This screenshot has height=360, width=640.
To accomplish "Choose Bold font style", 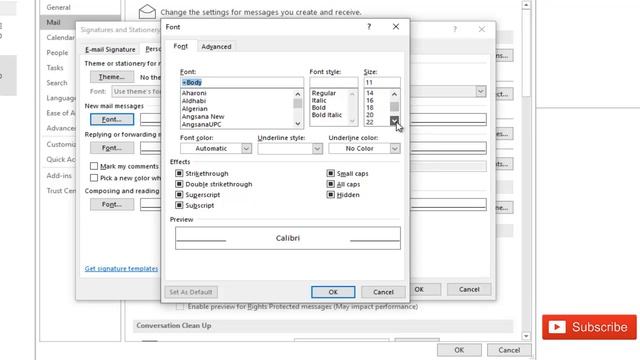I will pyautogui.click(x=318, y=108).
